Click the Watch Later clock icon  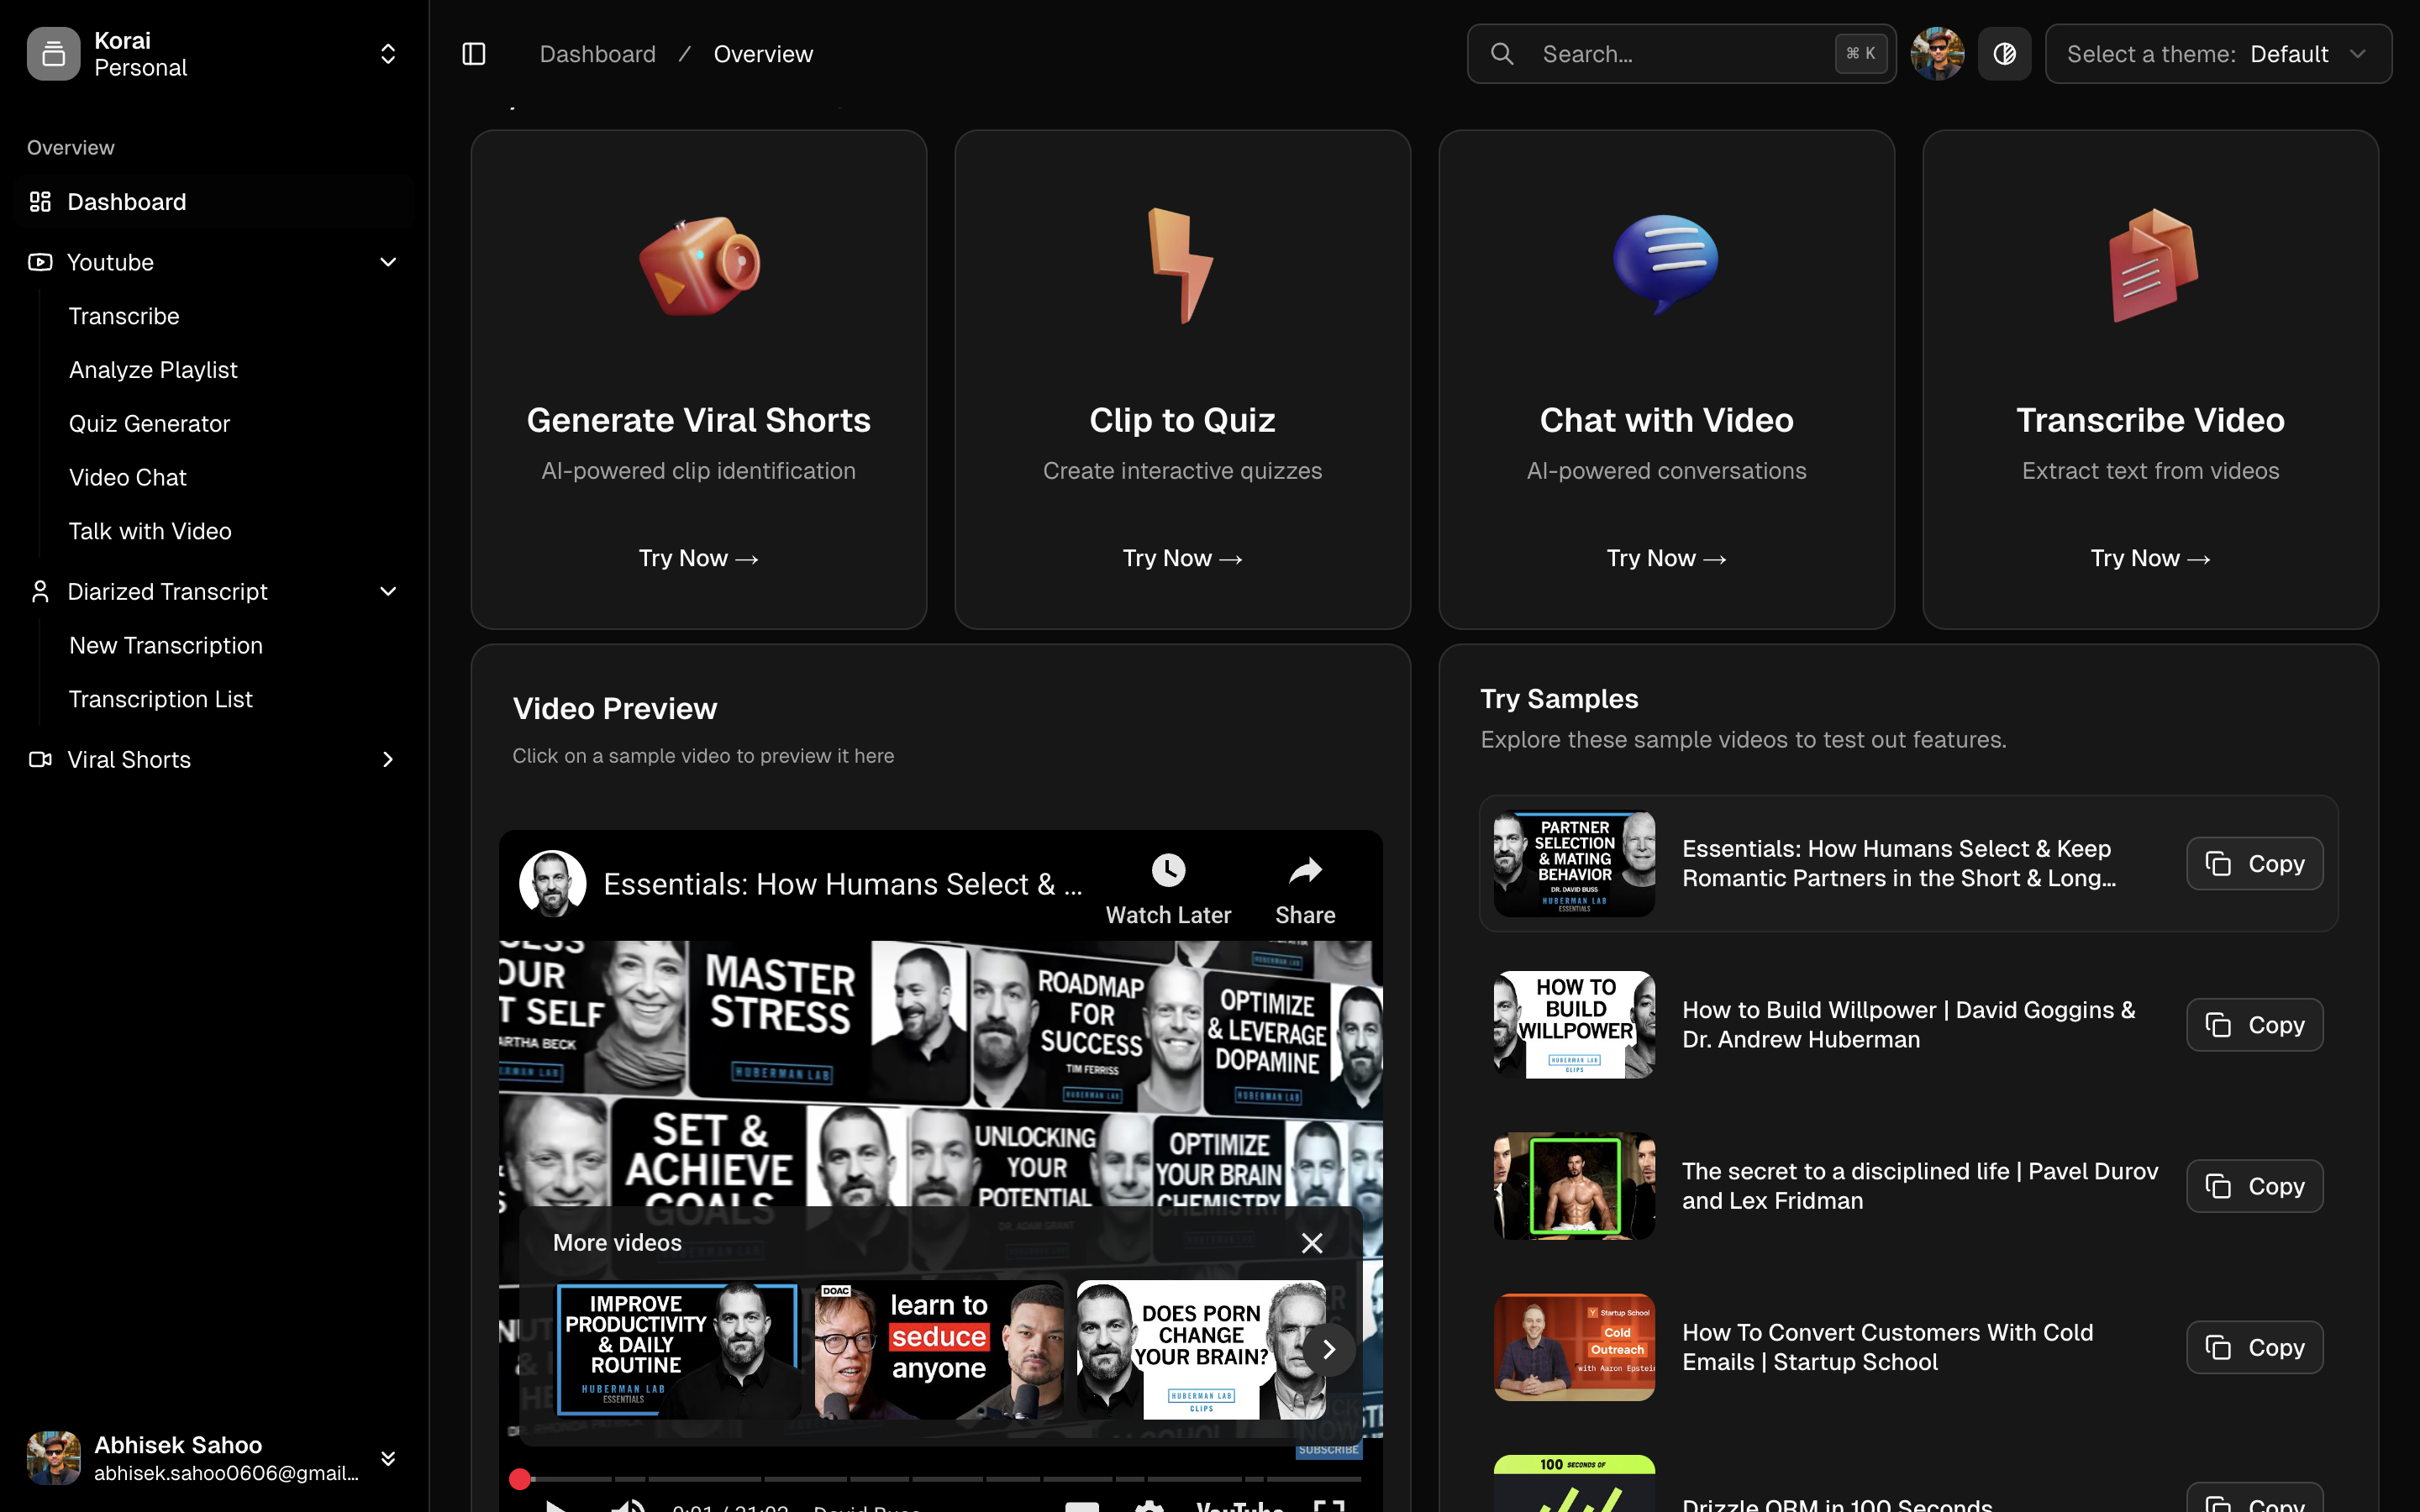point(1168,870)
